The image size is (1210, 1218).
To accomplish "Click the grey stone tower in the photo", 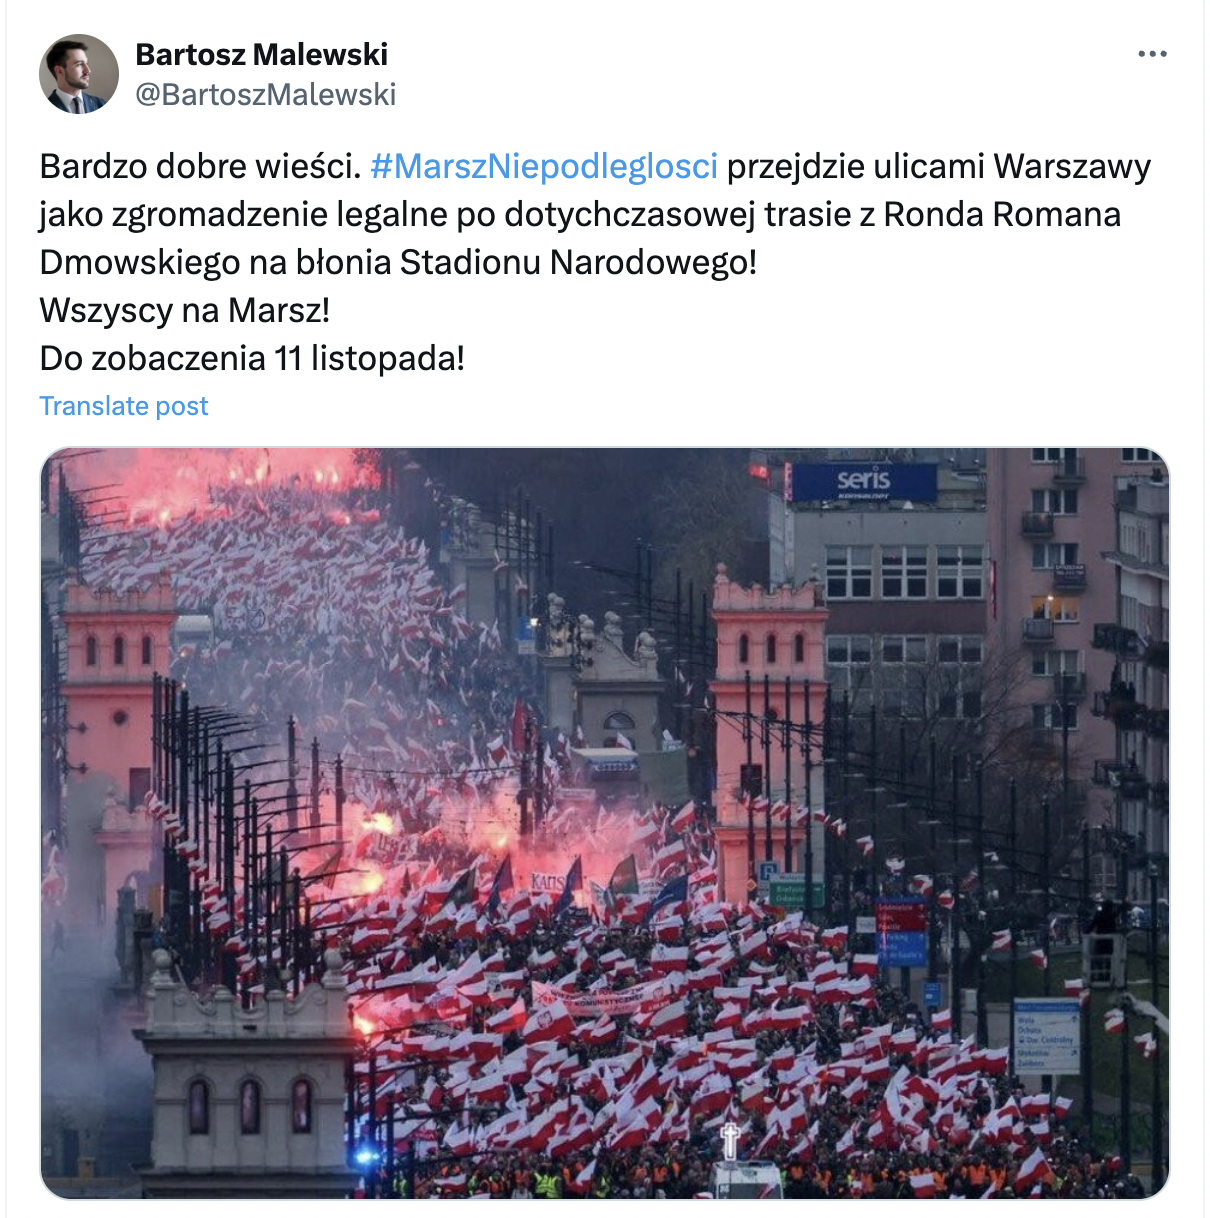I will [x=247, y=1075].
